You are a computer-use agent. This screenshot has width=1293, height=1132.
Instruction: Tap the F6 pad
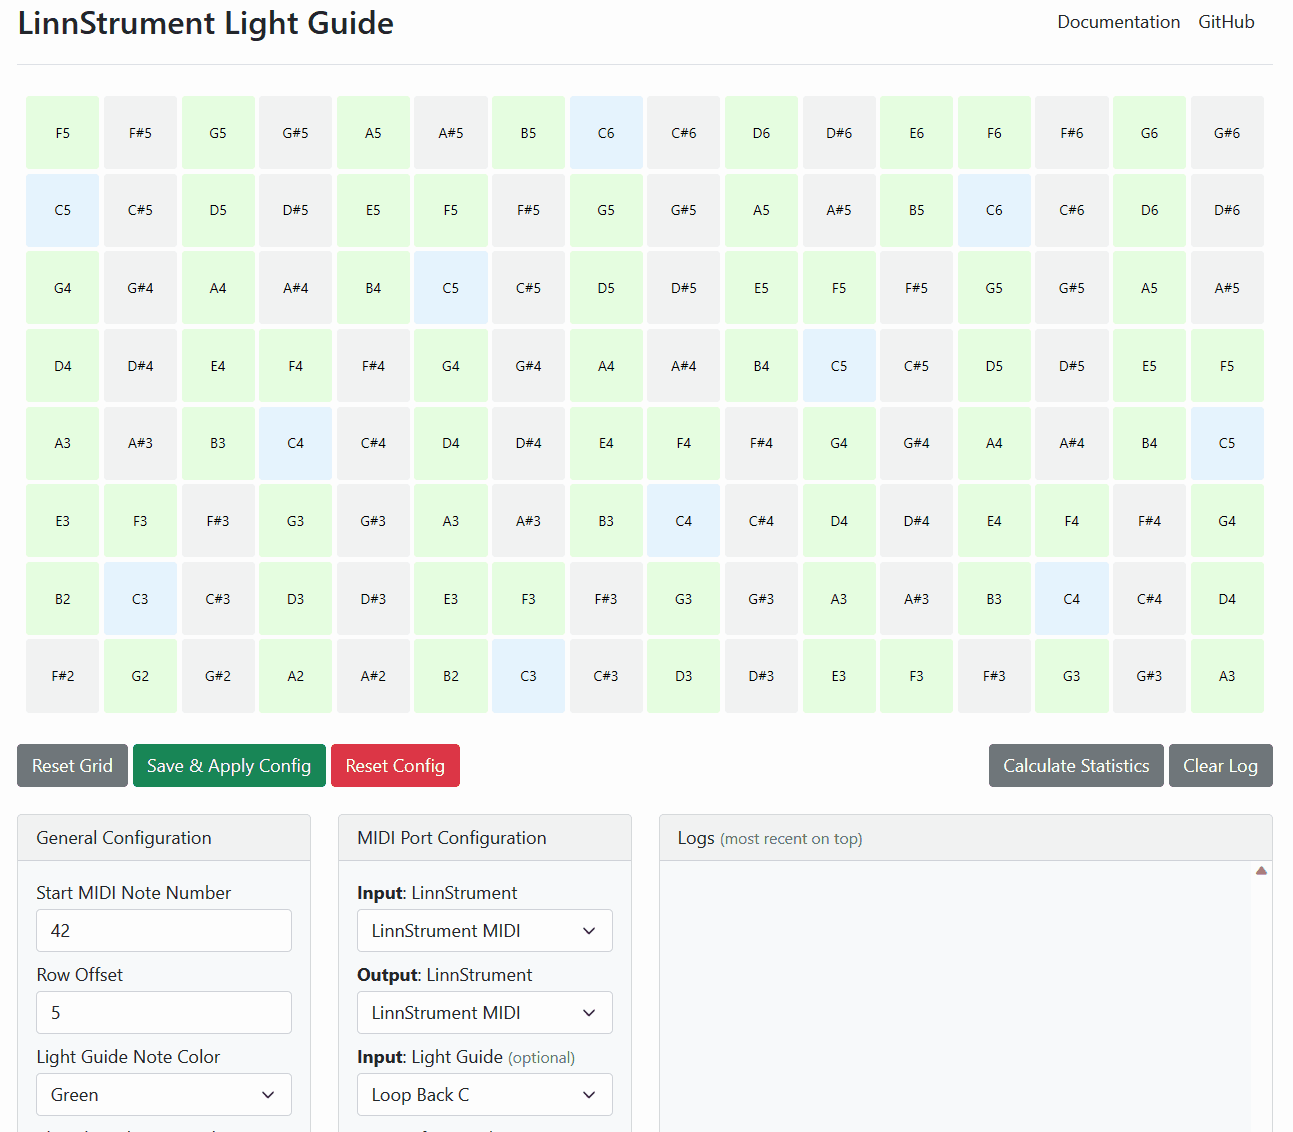pos(994,133)
